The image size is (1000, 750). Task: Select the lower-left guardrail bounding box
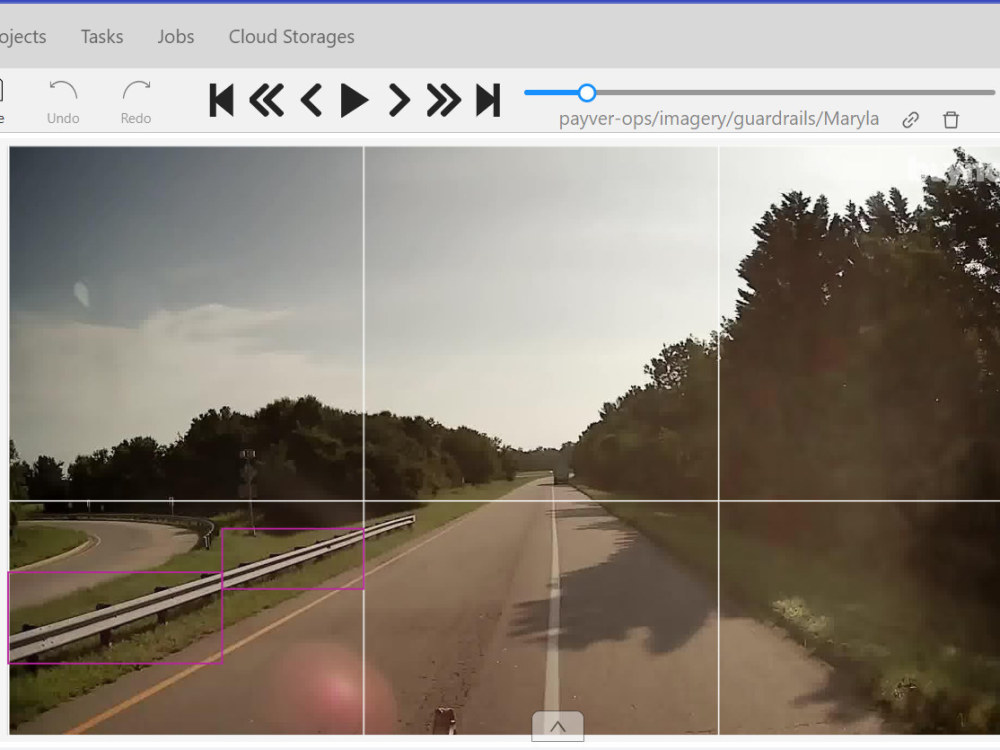[115, 618]
